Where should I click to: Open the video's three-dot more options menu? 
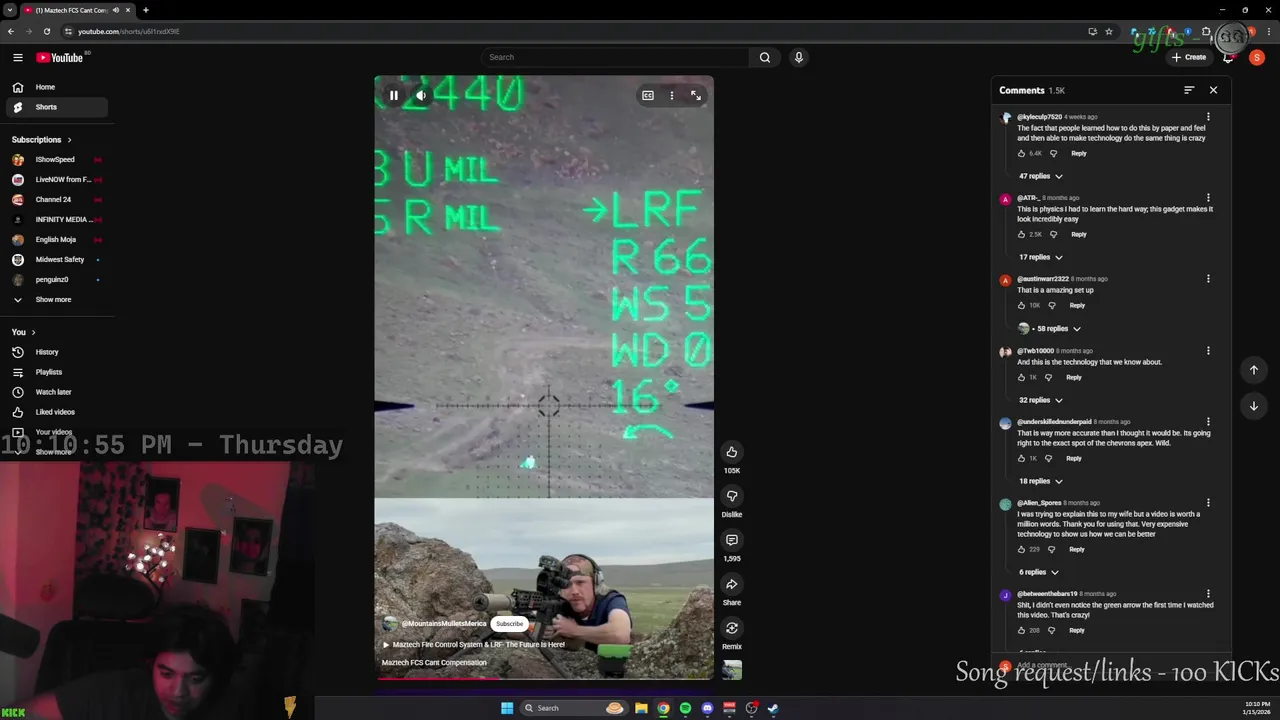[672, 96]
